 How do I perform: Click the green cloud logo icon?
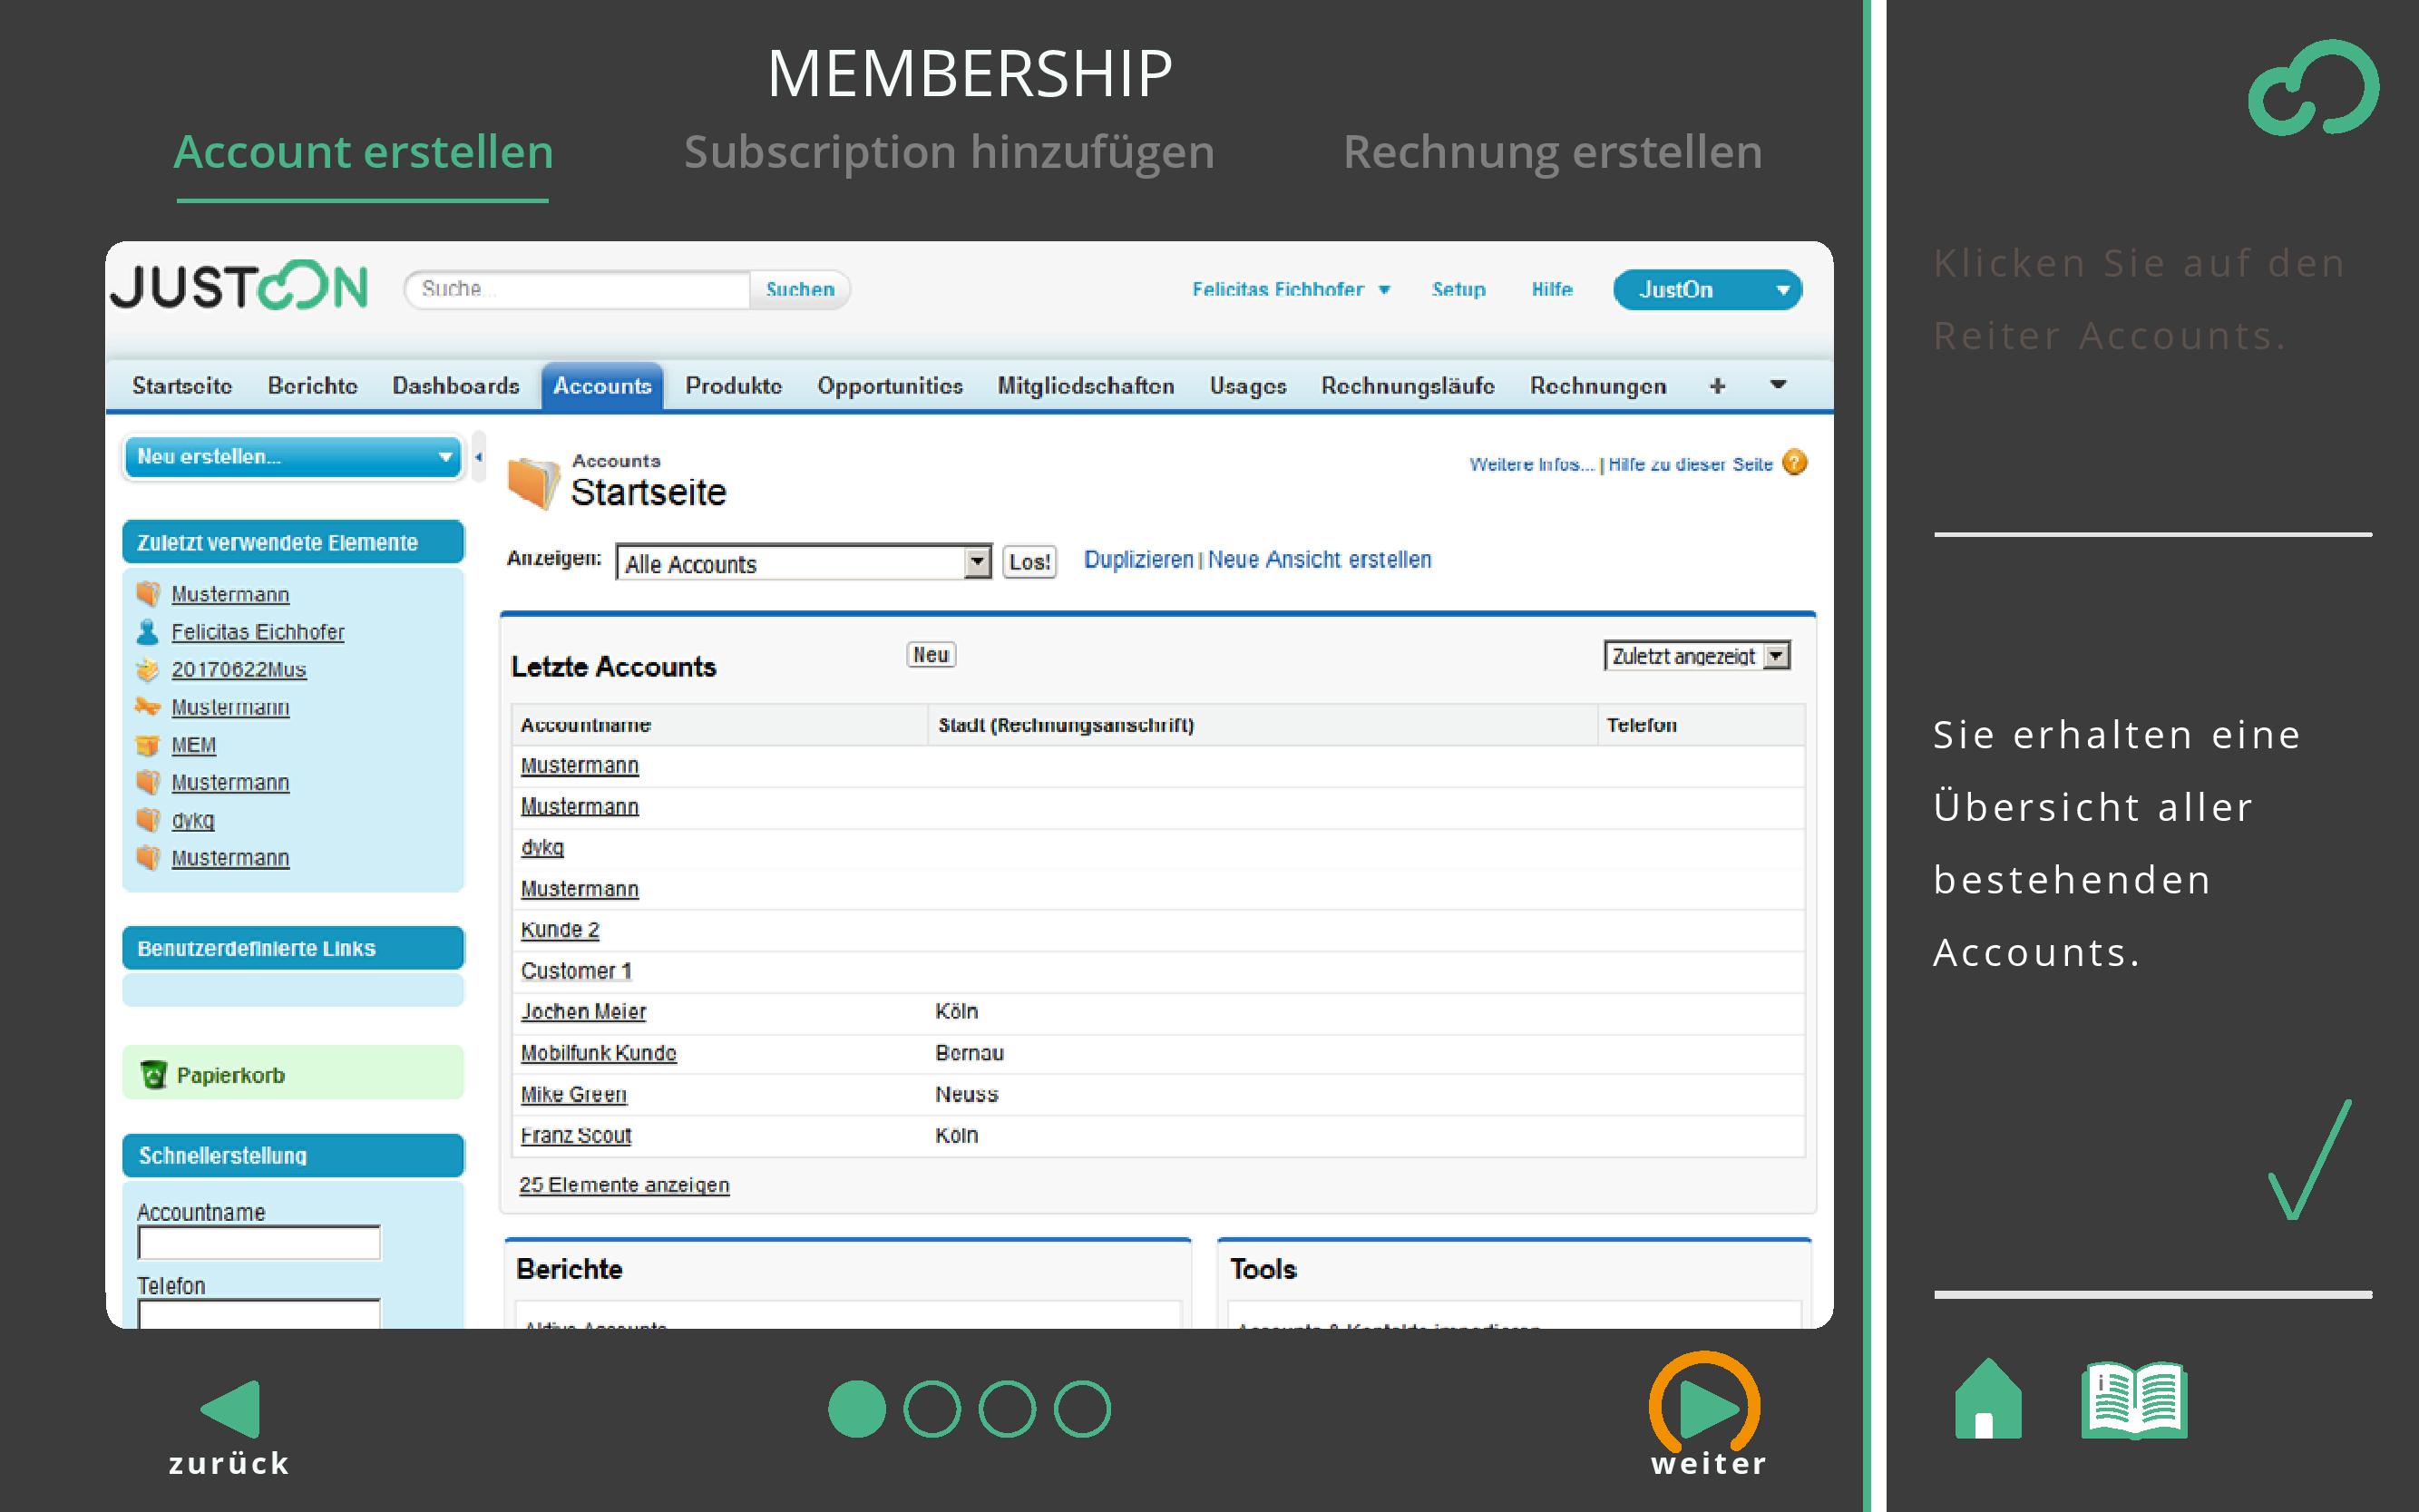point(2312,88)
